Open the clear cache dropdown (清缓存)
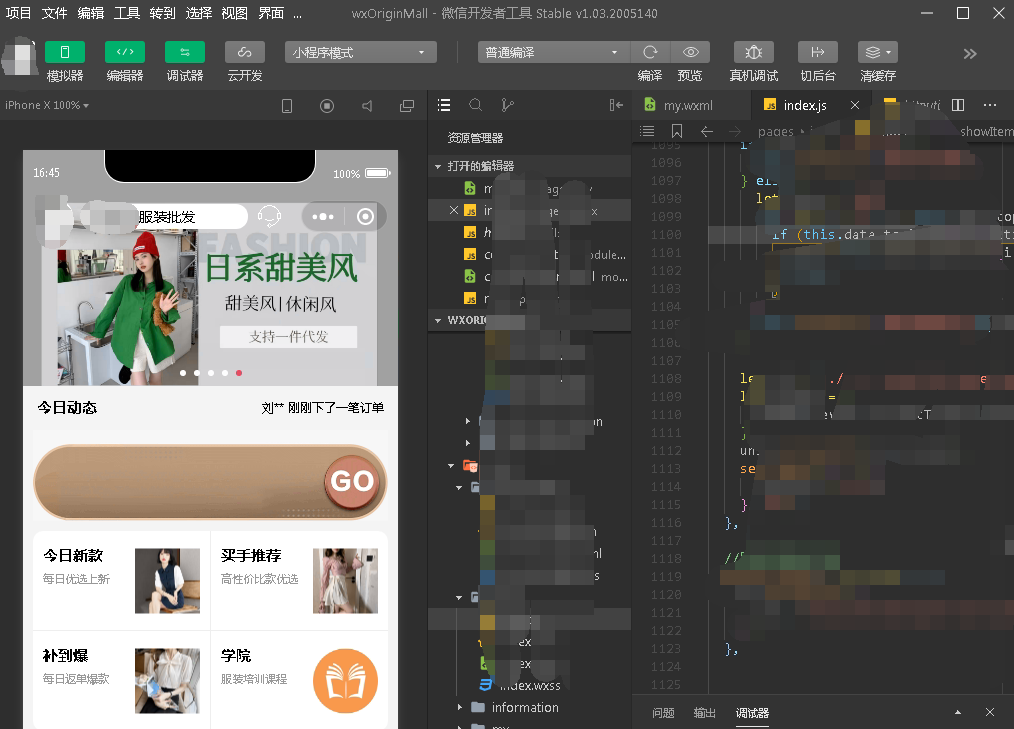 878,52
